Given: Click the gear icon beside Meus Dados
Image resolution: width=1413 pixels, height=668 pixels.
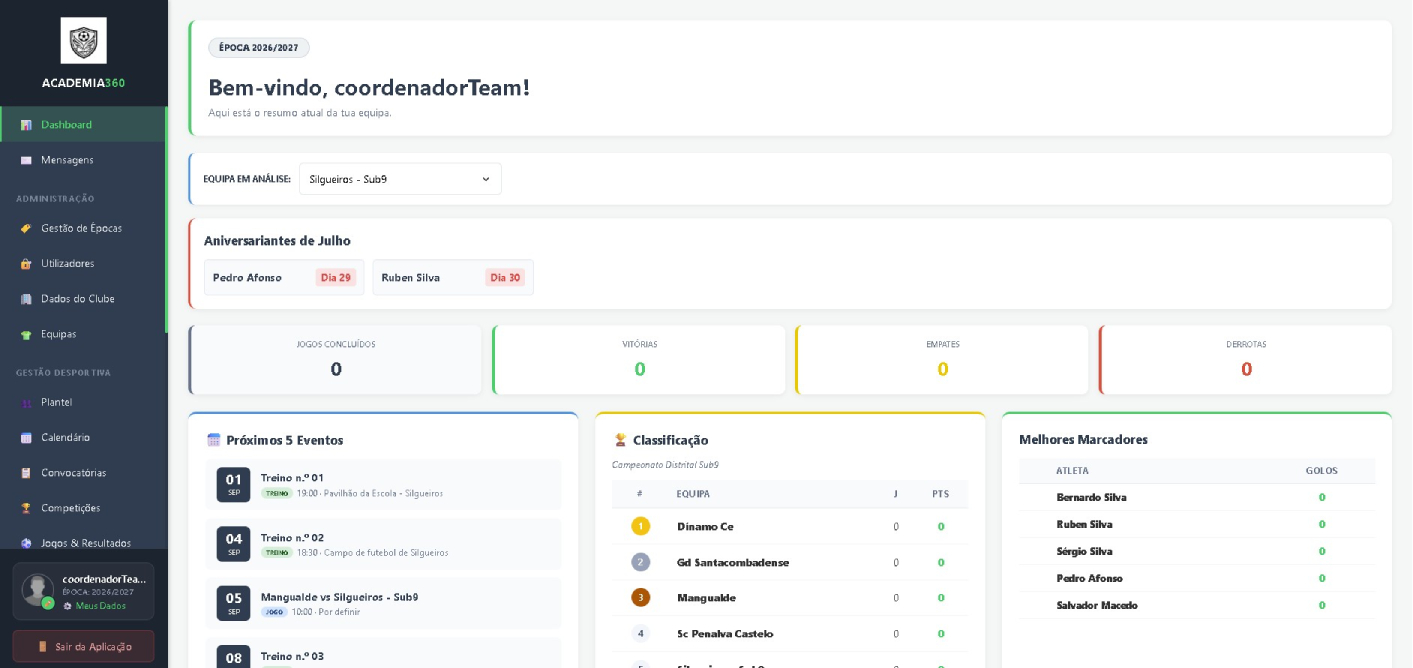Looking at the screenshot, I should 68,606.
